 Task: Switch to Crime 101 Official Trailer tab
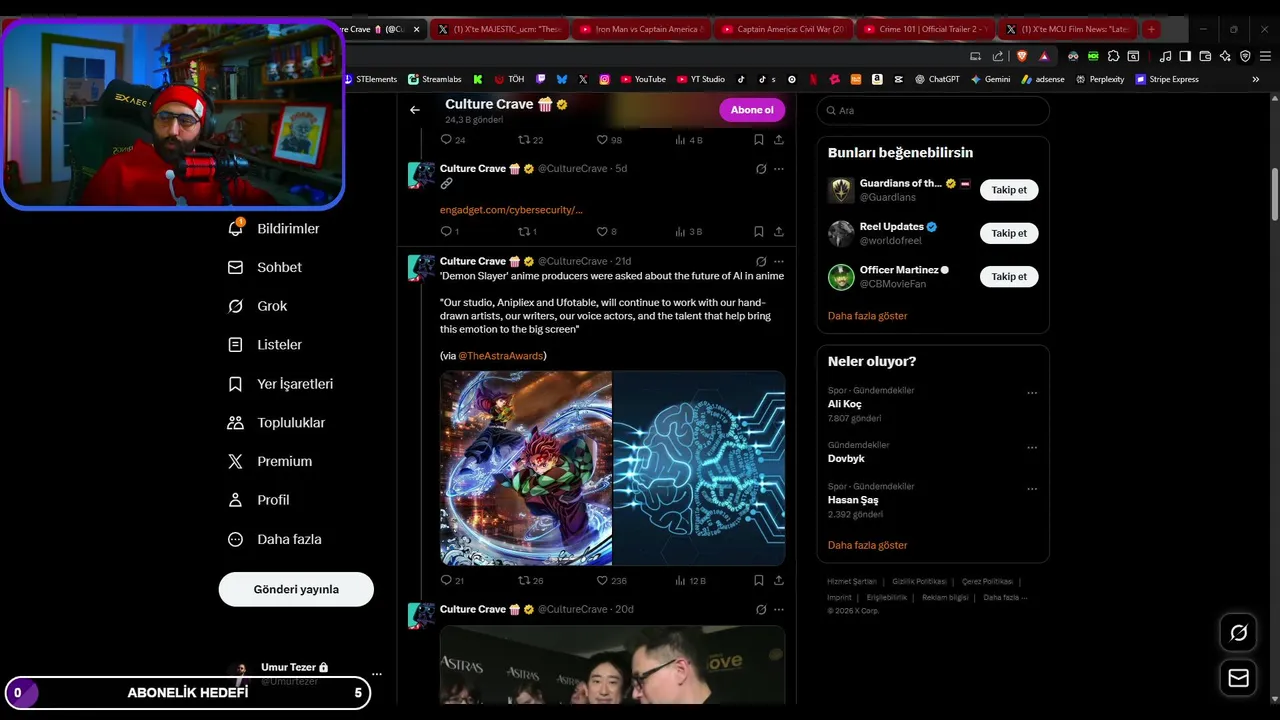925,29
